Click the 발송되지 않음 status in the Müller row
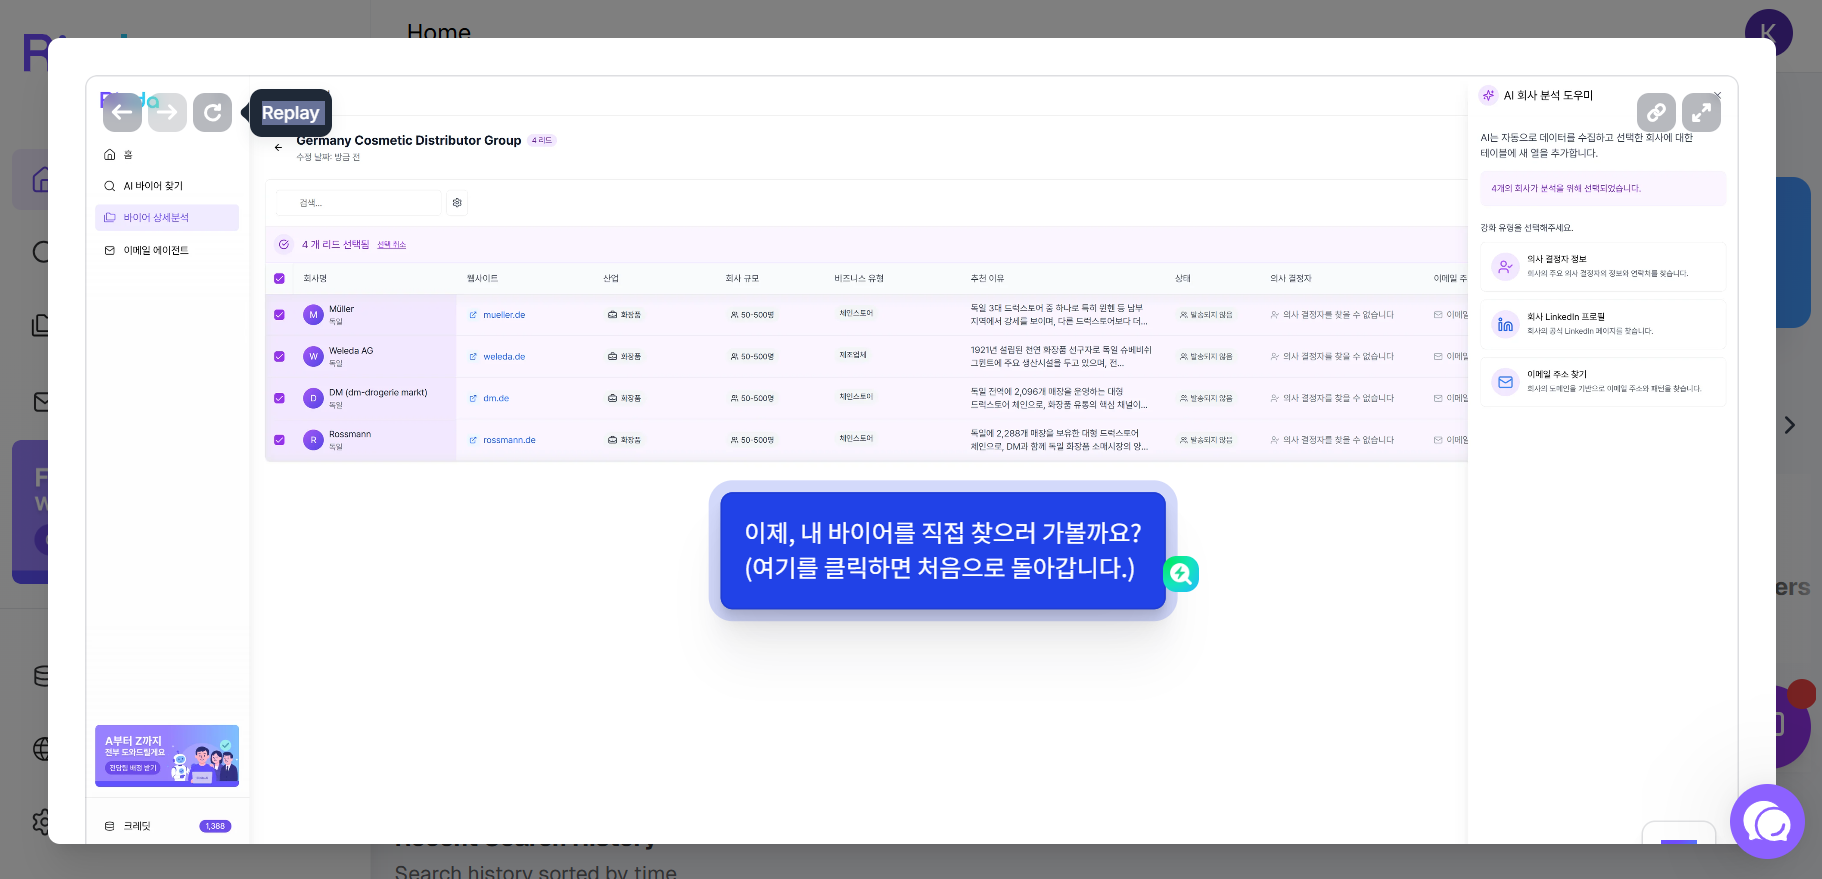This screenshot has height=879, width=1822. [1206, 315]
